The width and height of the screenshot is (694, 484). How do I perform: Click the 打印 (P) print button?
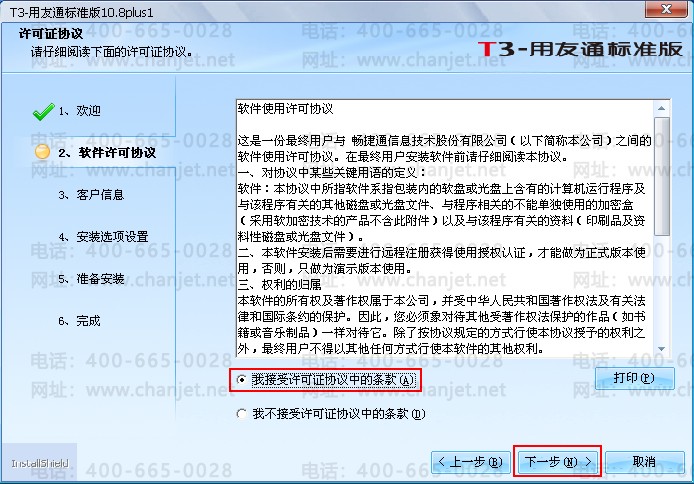click(634, 378)
